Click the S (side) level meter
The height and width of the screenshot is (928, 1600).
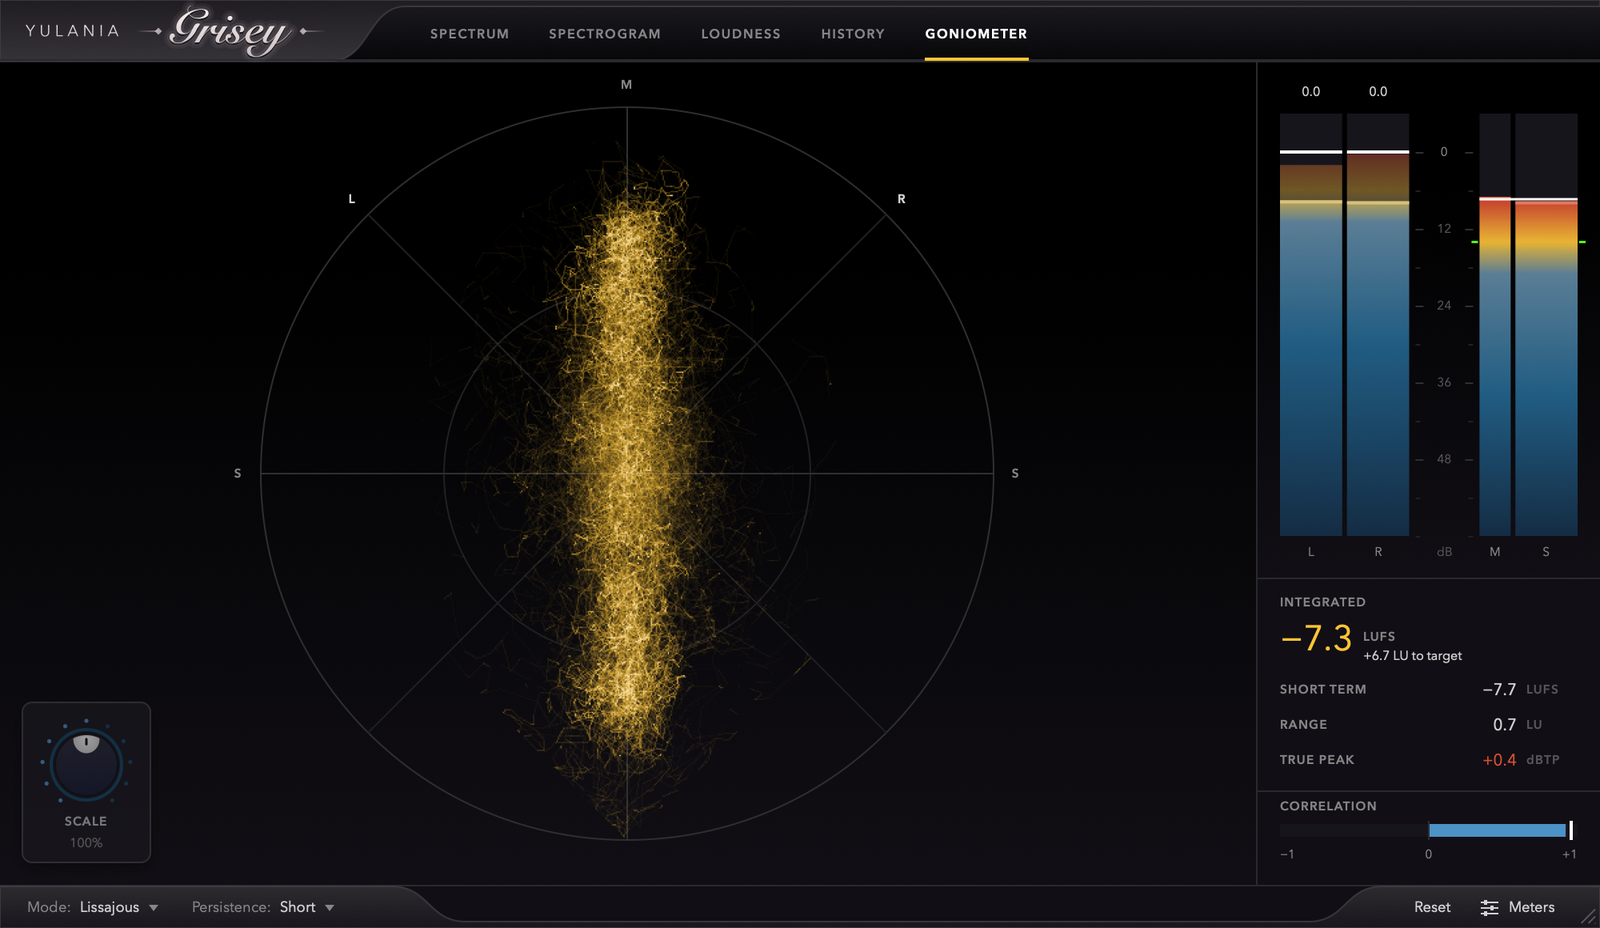1546,324
